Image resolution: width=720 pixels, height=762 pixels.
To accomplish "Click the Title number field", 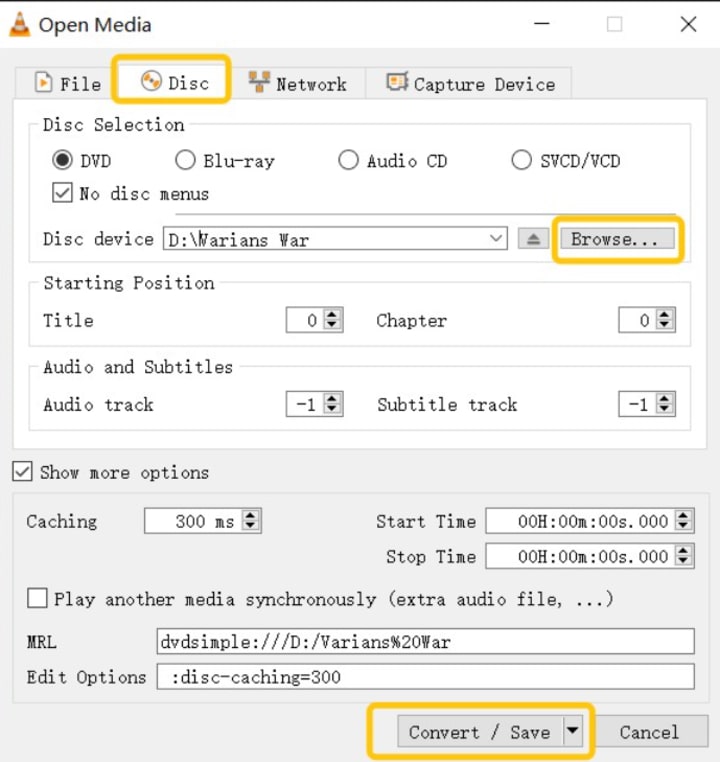I will pyautogui.click(x=306, y=320).
